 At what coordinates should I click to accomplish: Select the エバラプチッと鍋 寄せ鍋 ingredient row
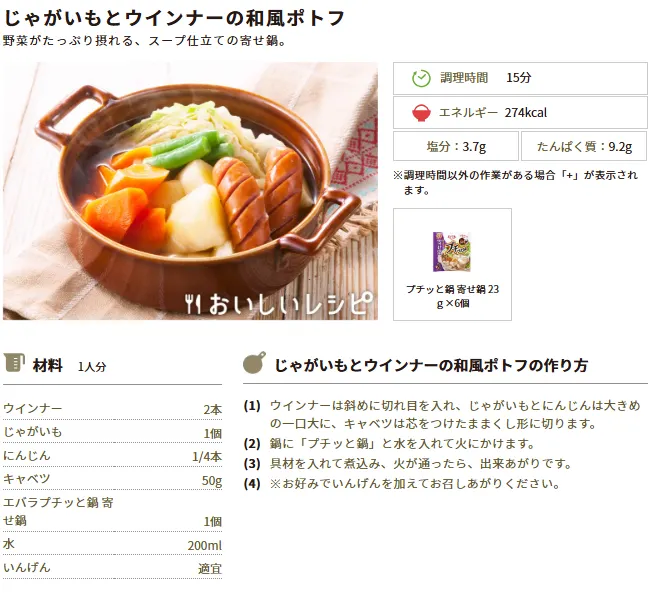click(112, 511)
